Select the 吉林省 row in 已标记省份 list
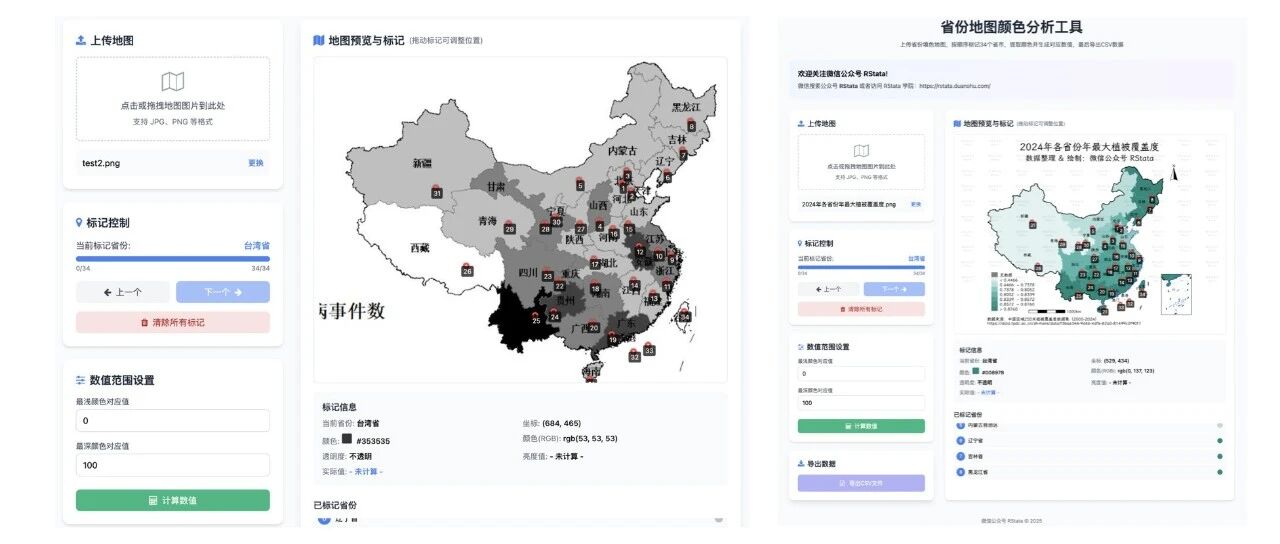The width and height of the screenshot is (1280, 544). [x=1091, y=456]
